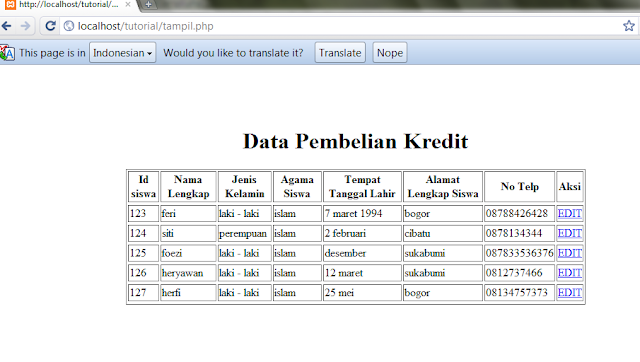Click the Alamat Lengkap Siswa column header

click(443, 187)
